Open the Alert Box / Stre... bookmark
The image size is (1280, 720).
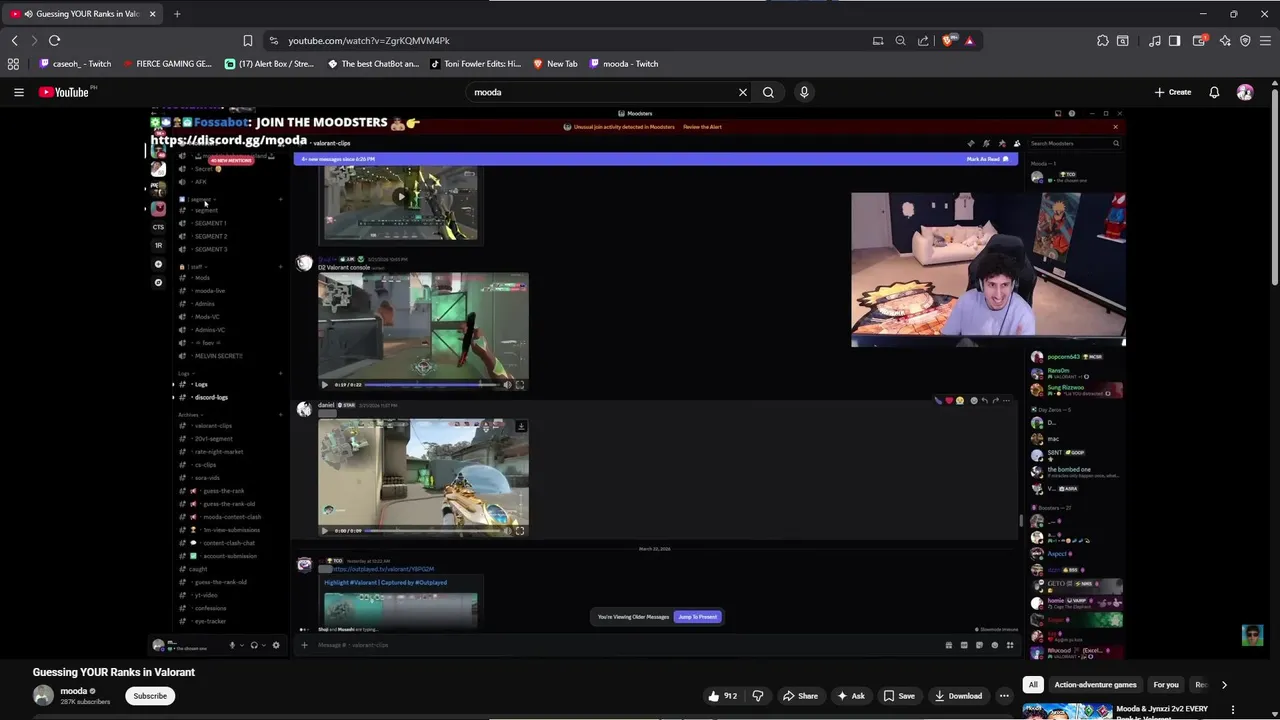tap(270, 64)
